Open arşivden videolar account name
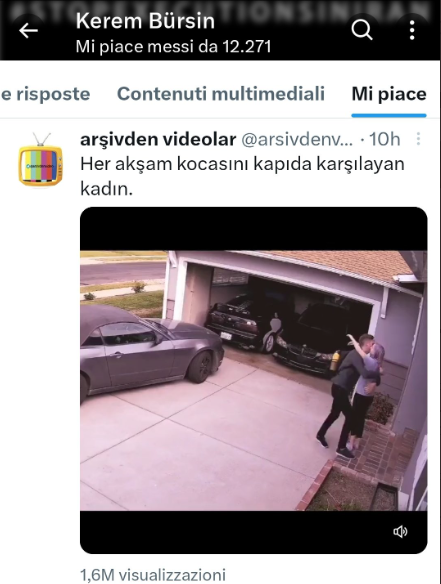This screenshot has height=584, width=441. [158, 139]
